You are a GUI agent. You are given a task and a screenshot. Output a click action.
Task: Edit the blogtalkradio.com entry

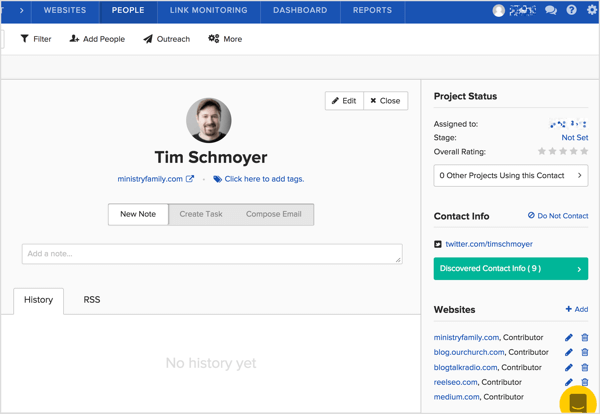(569, 367)
